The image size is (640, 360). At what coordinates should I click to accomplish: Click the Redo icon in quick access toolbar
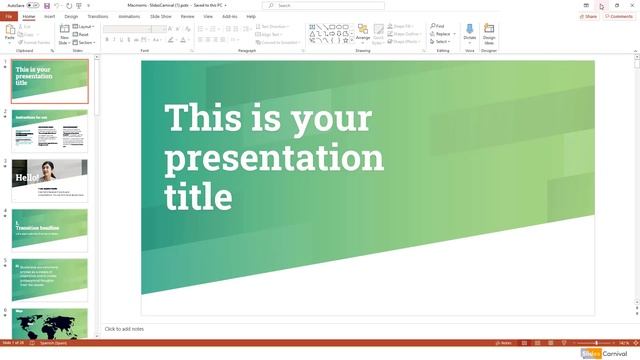[x=69, y=6]
